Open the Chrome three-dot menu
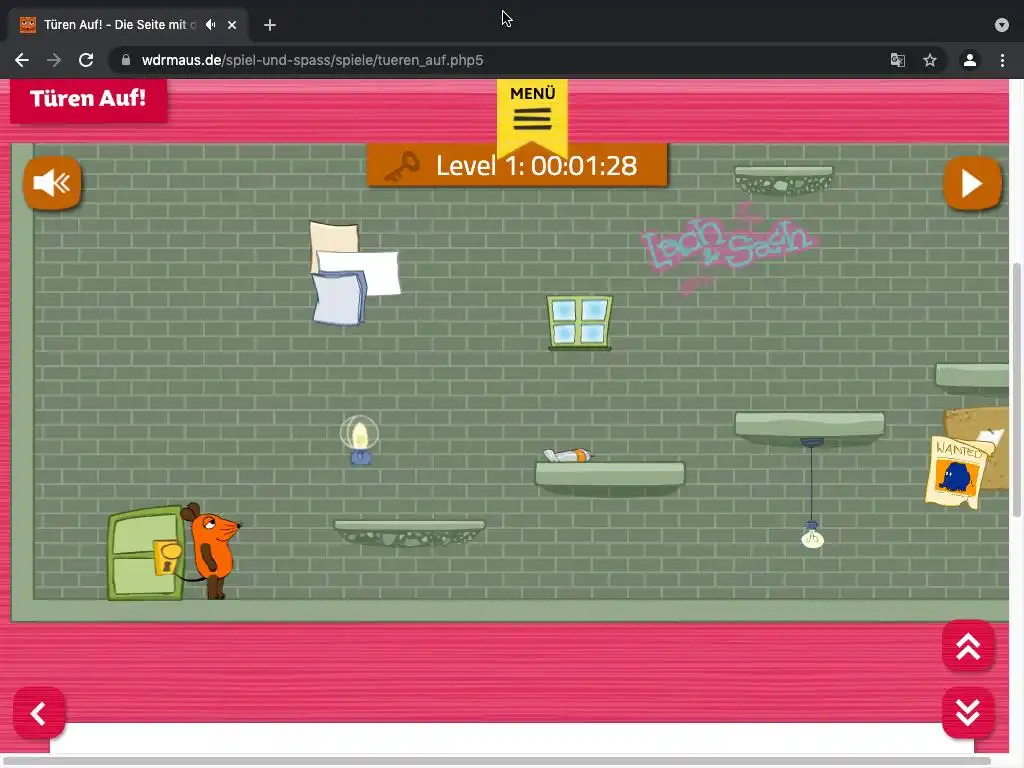The height and width of the screenshot is (768, 1024). (x=1002, y=60)
